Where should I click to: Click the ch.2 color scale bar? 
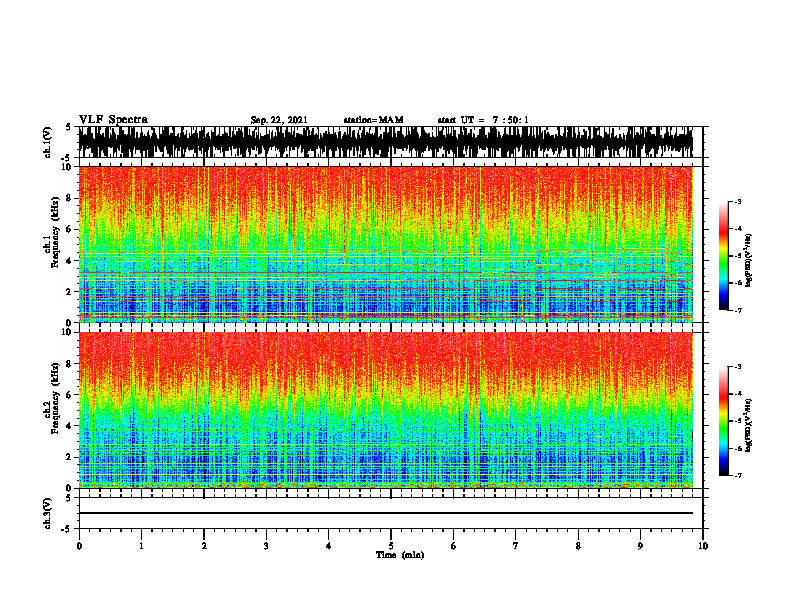point(724,421)
